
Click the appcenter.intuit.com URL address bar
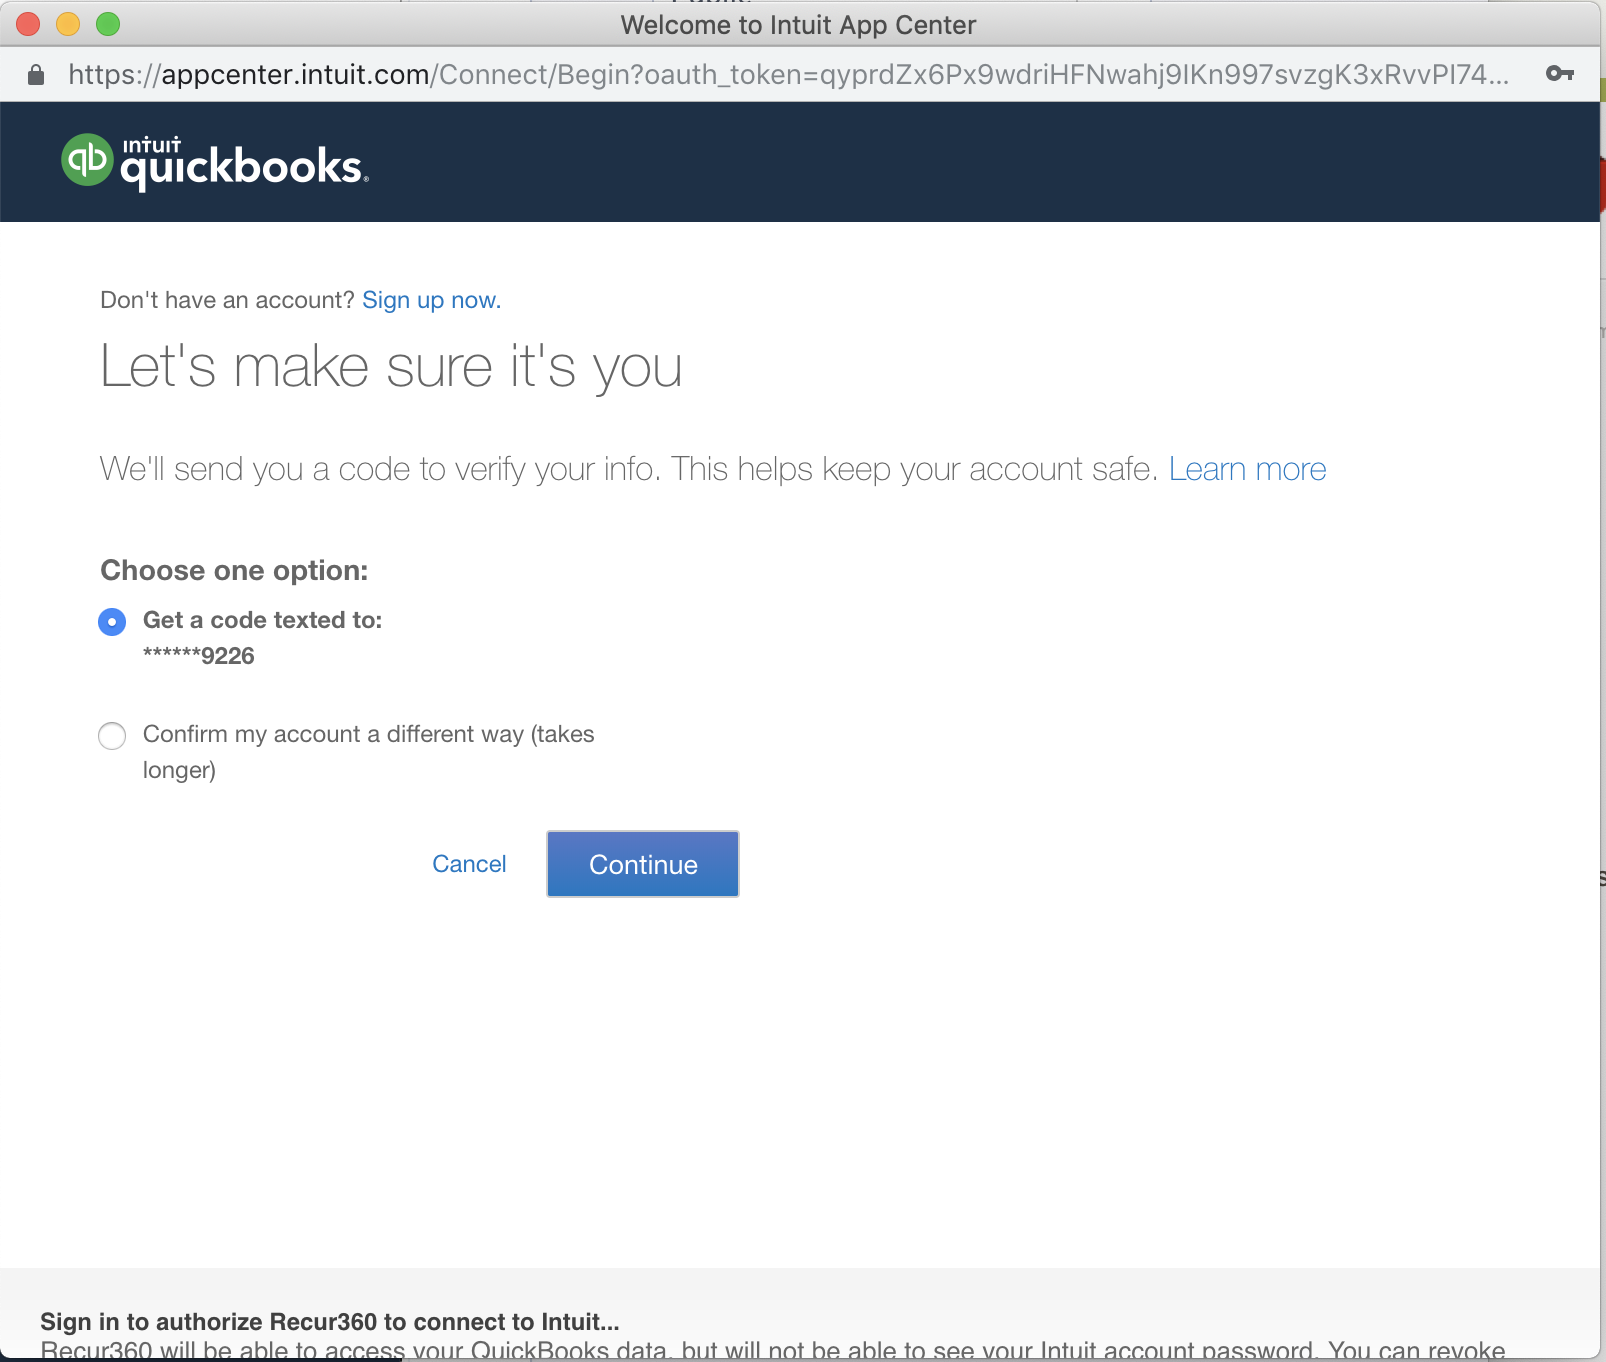[788, 75]
